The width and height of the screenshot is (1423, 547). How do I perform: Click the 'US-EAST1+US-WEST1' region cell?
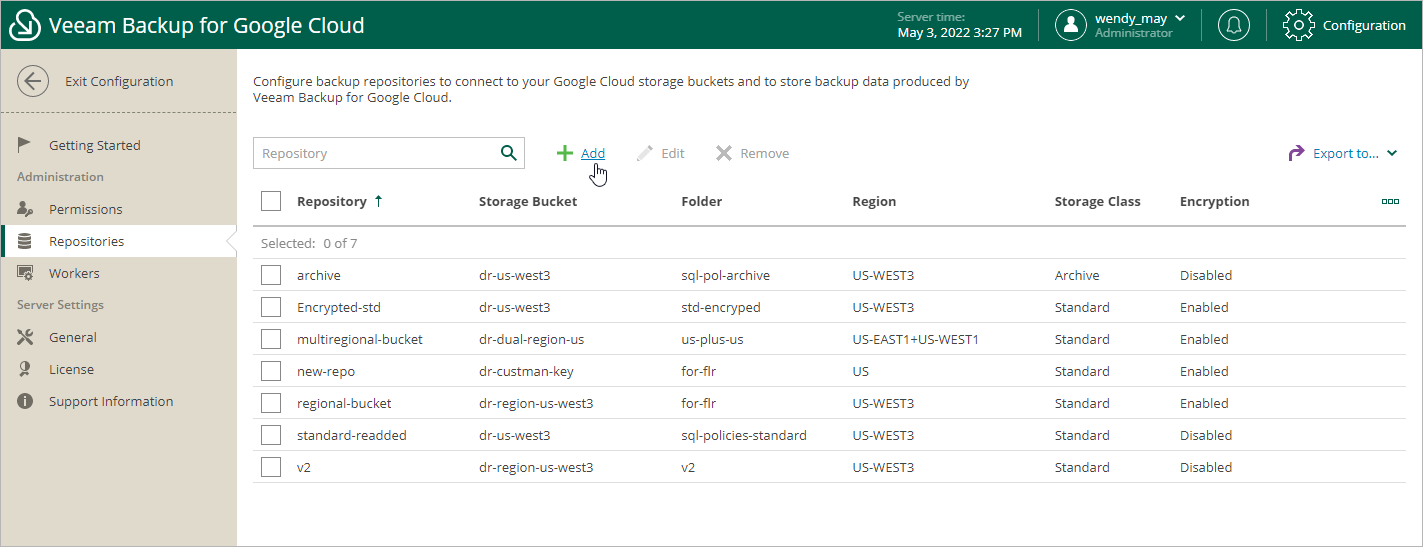click(915, 339)
